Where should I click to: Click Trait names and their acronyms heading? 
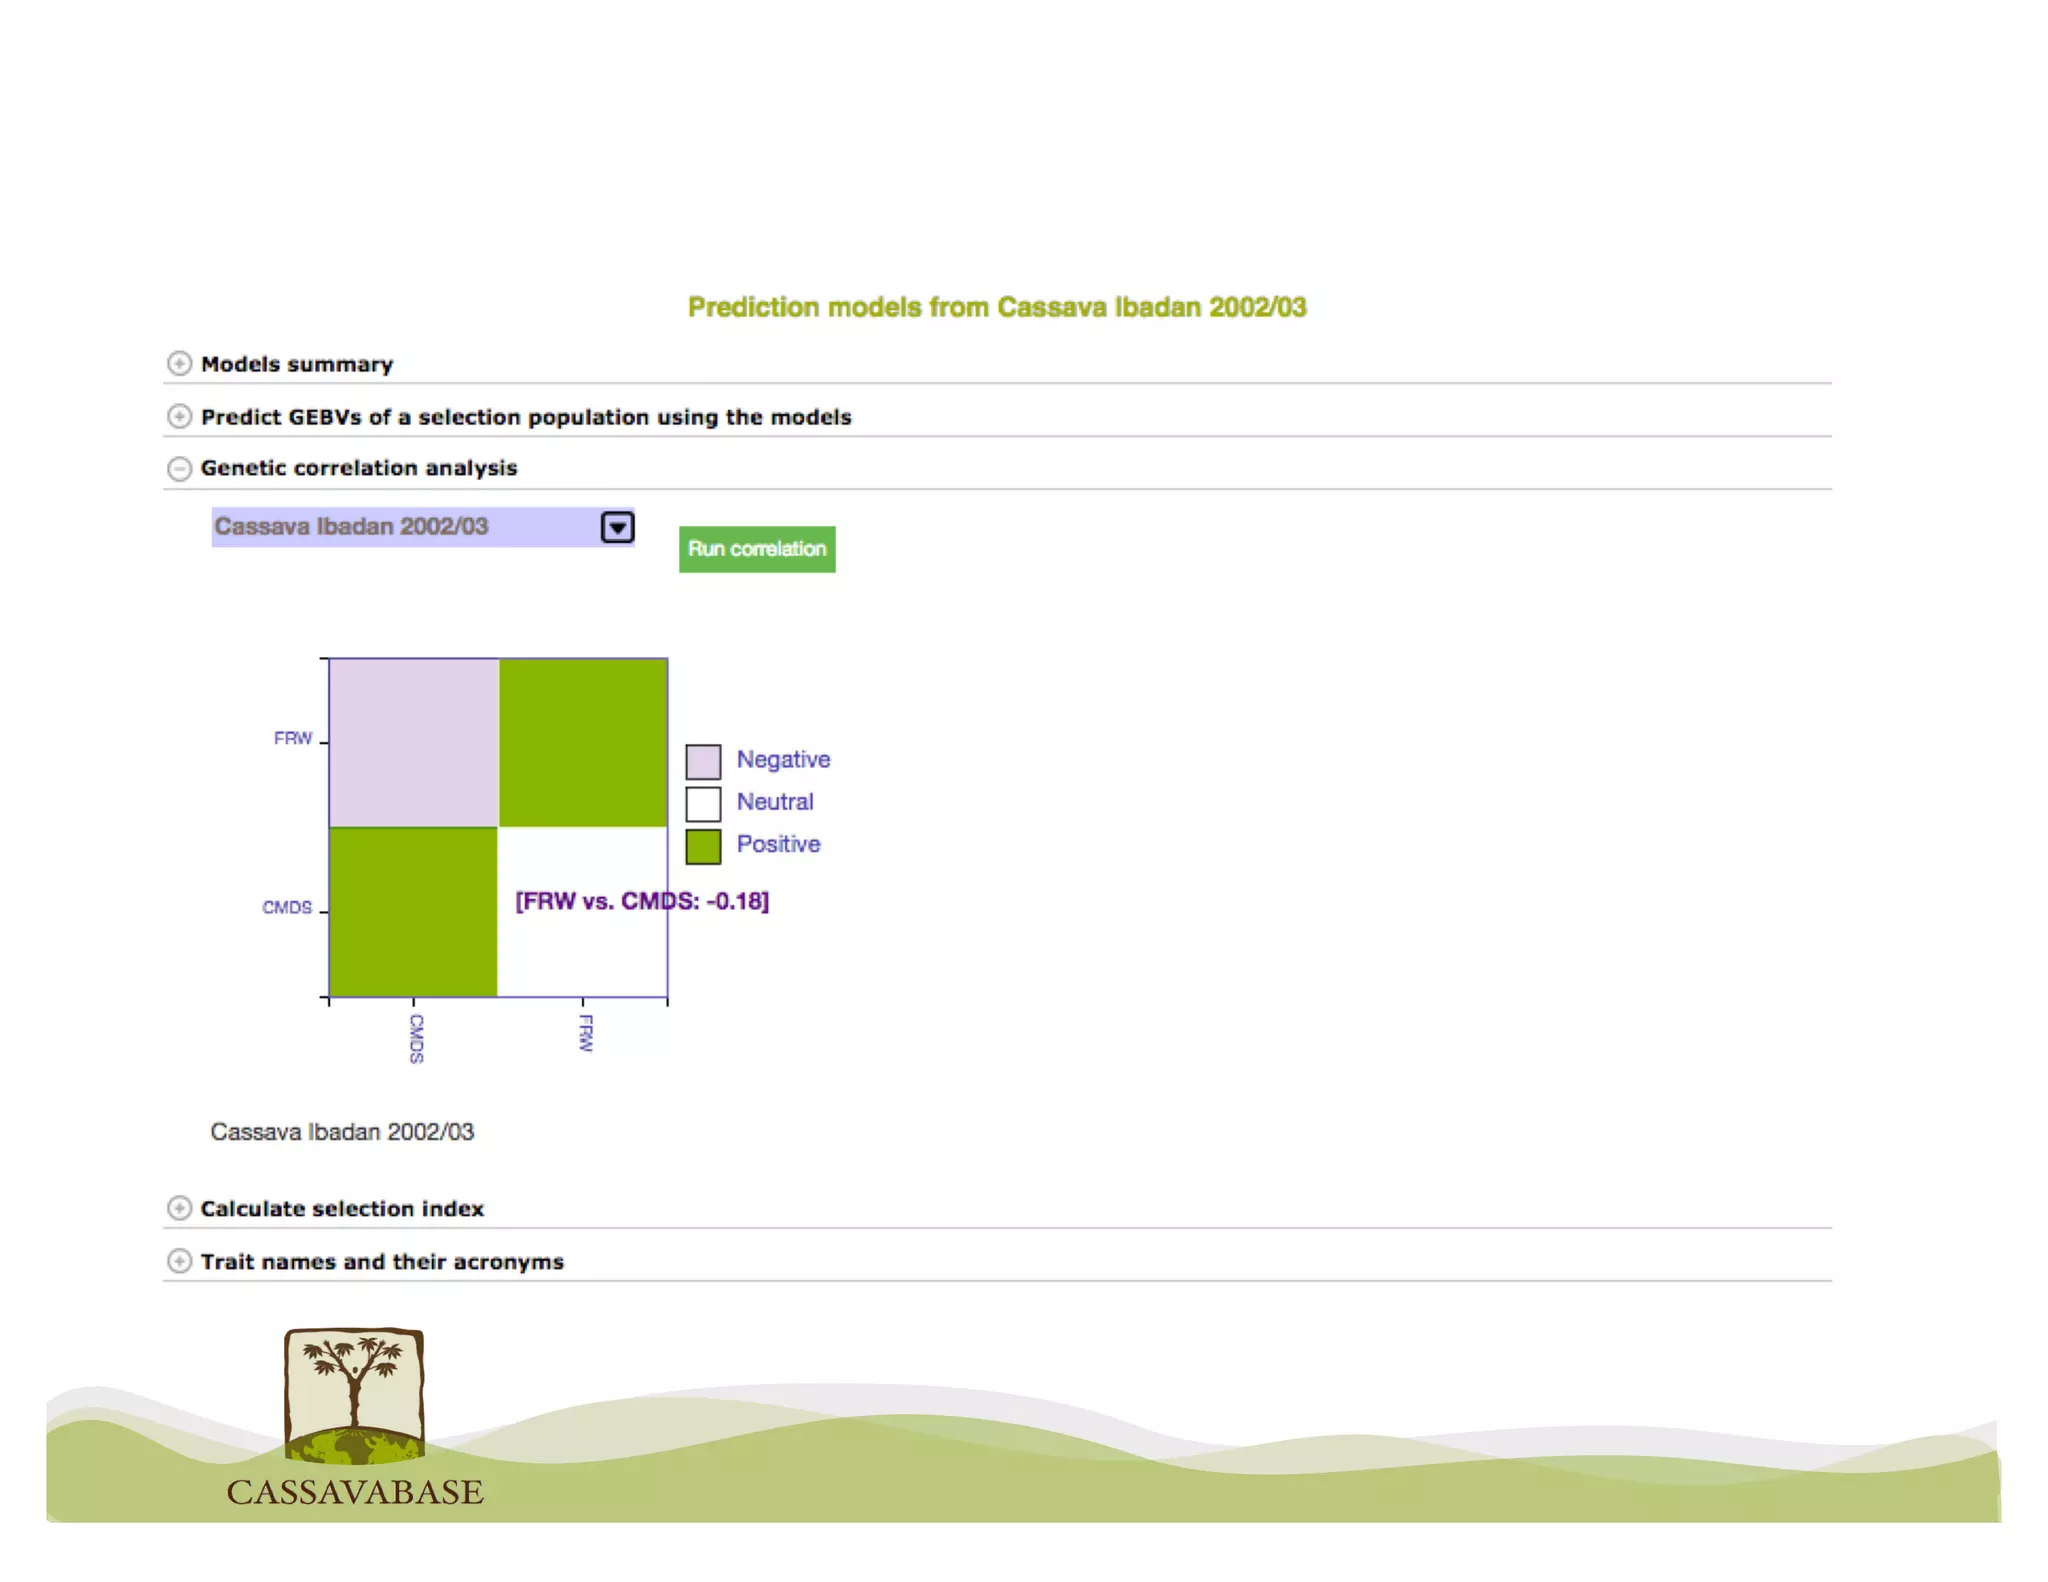click(382, 1262)
